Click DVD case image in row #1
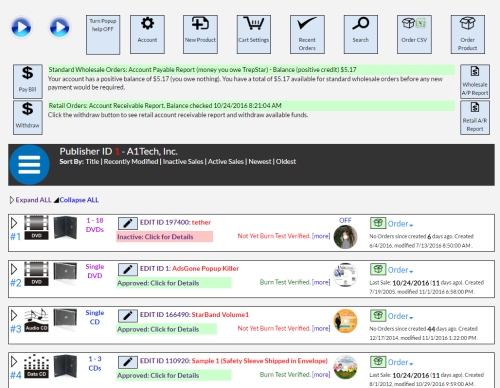 (65, 228)
